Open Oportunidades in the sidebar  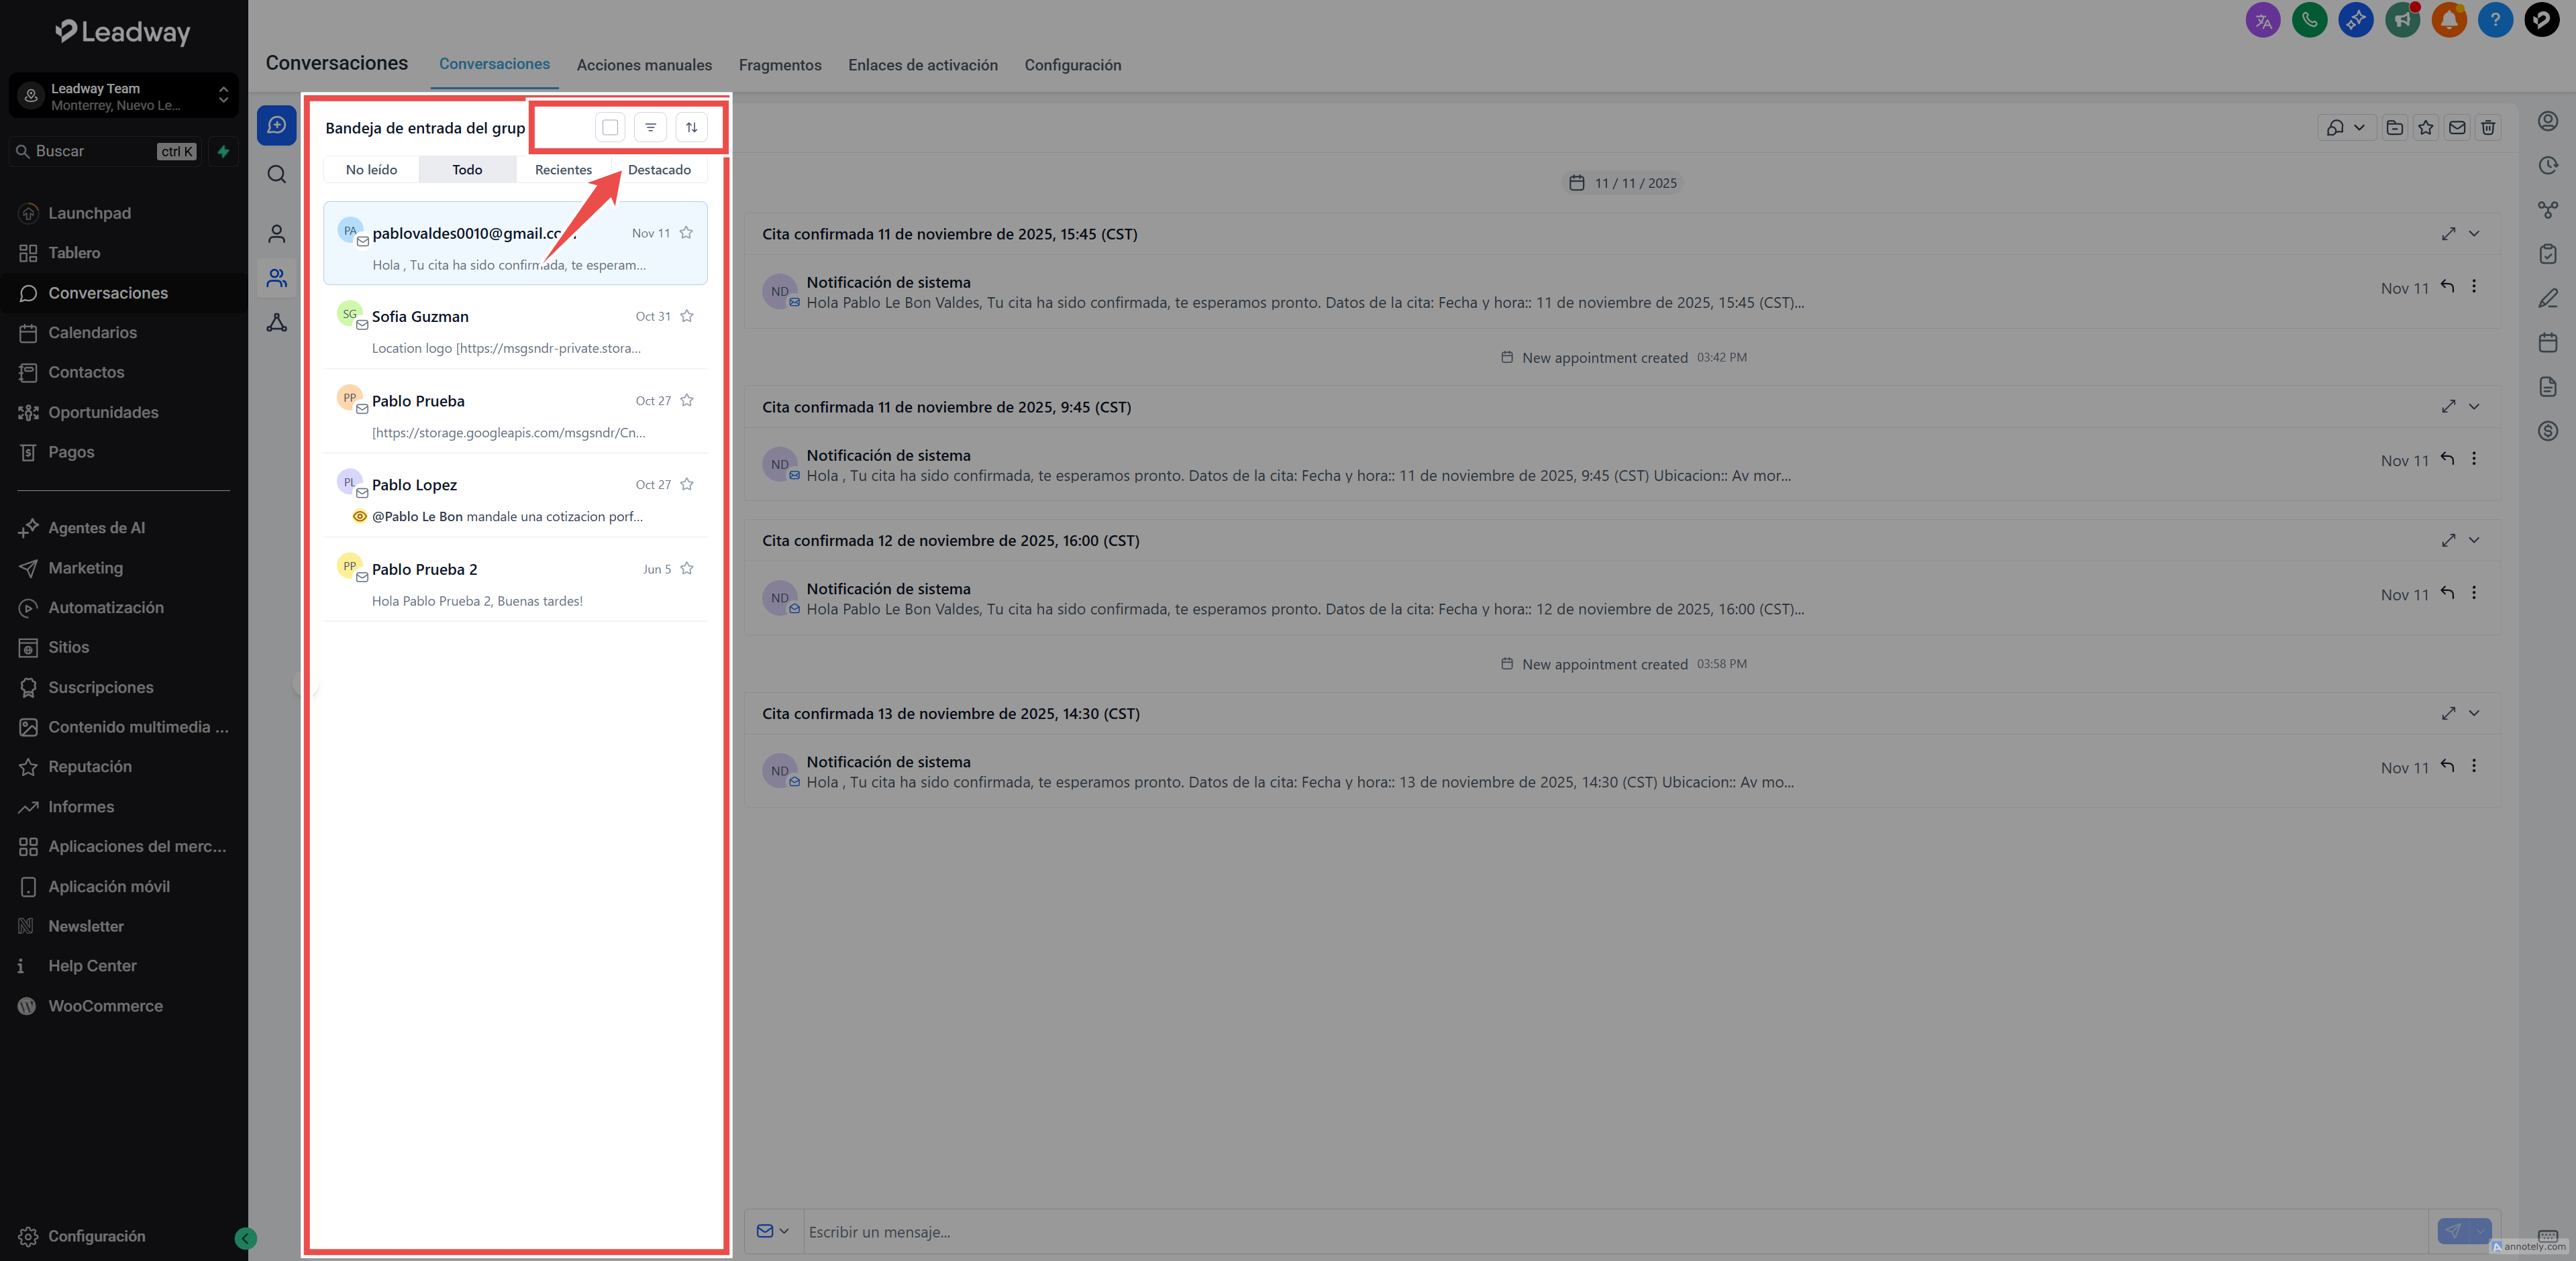click(103, 412)
